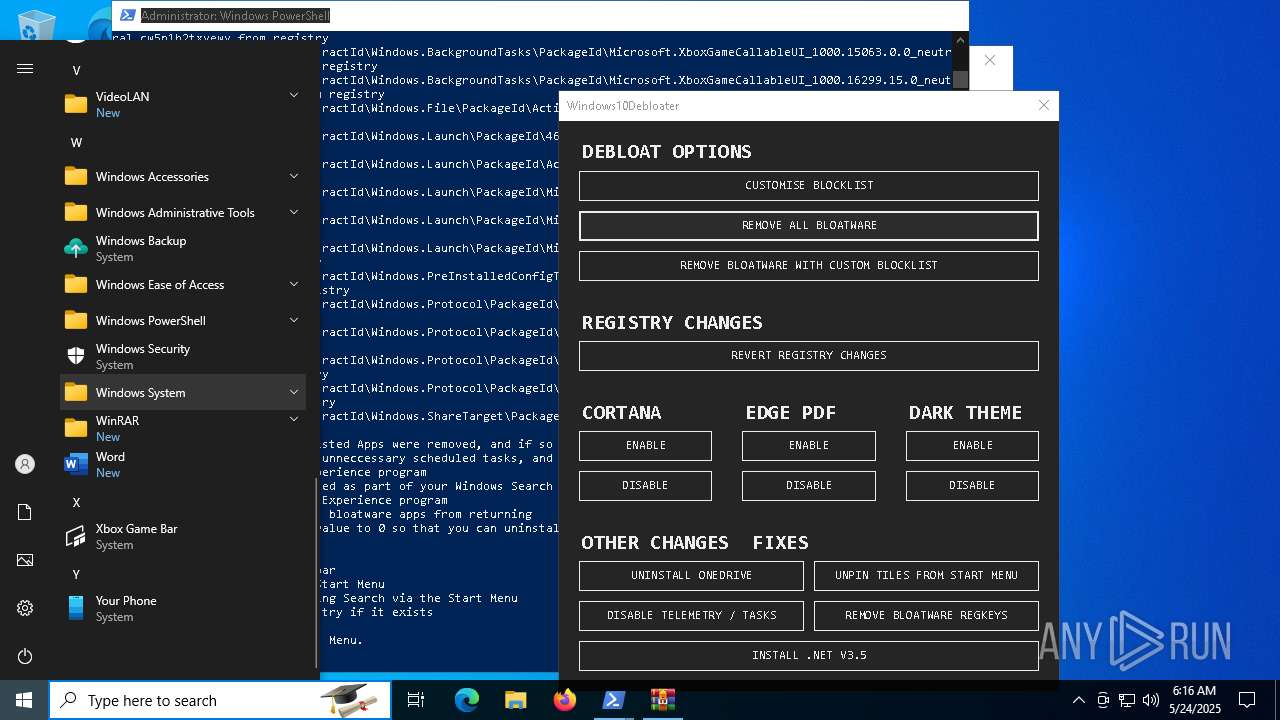Click Unpin Tiles From Start Menu
This screenshot has width=1280, height=720.
[x=926, y=576]
